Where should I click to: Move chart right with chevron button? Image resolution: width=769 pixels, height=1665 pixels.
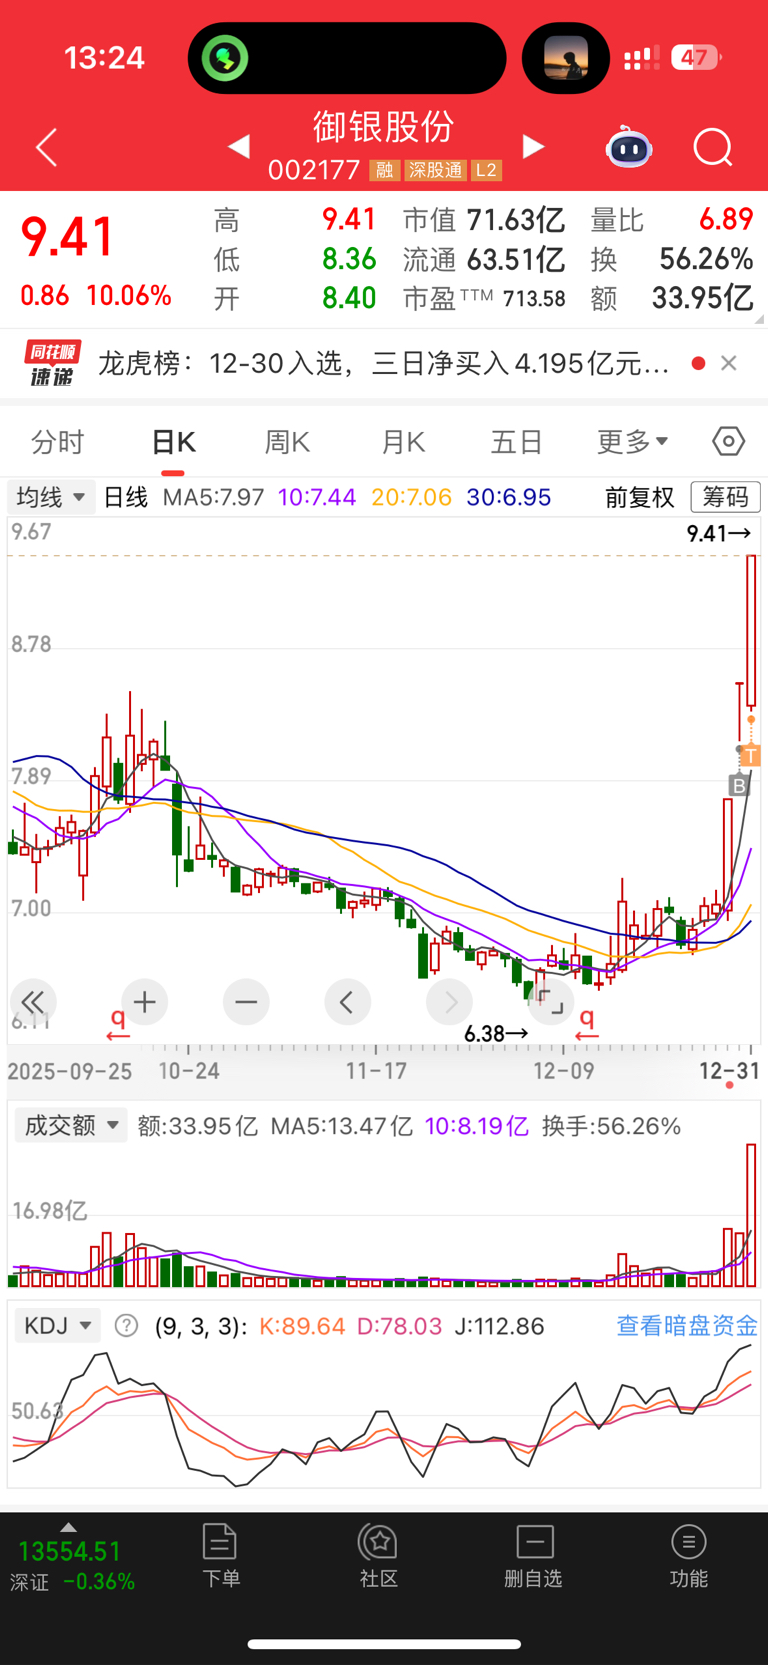pos(450,1002)
